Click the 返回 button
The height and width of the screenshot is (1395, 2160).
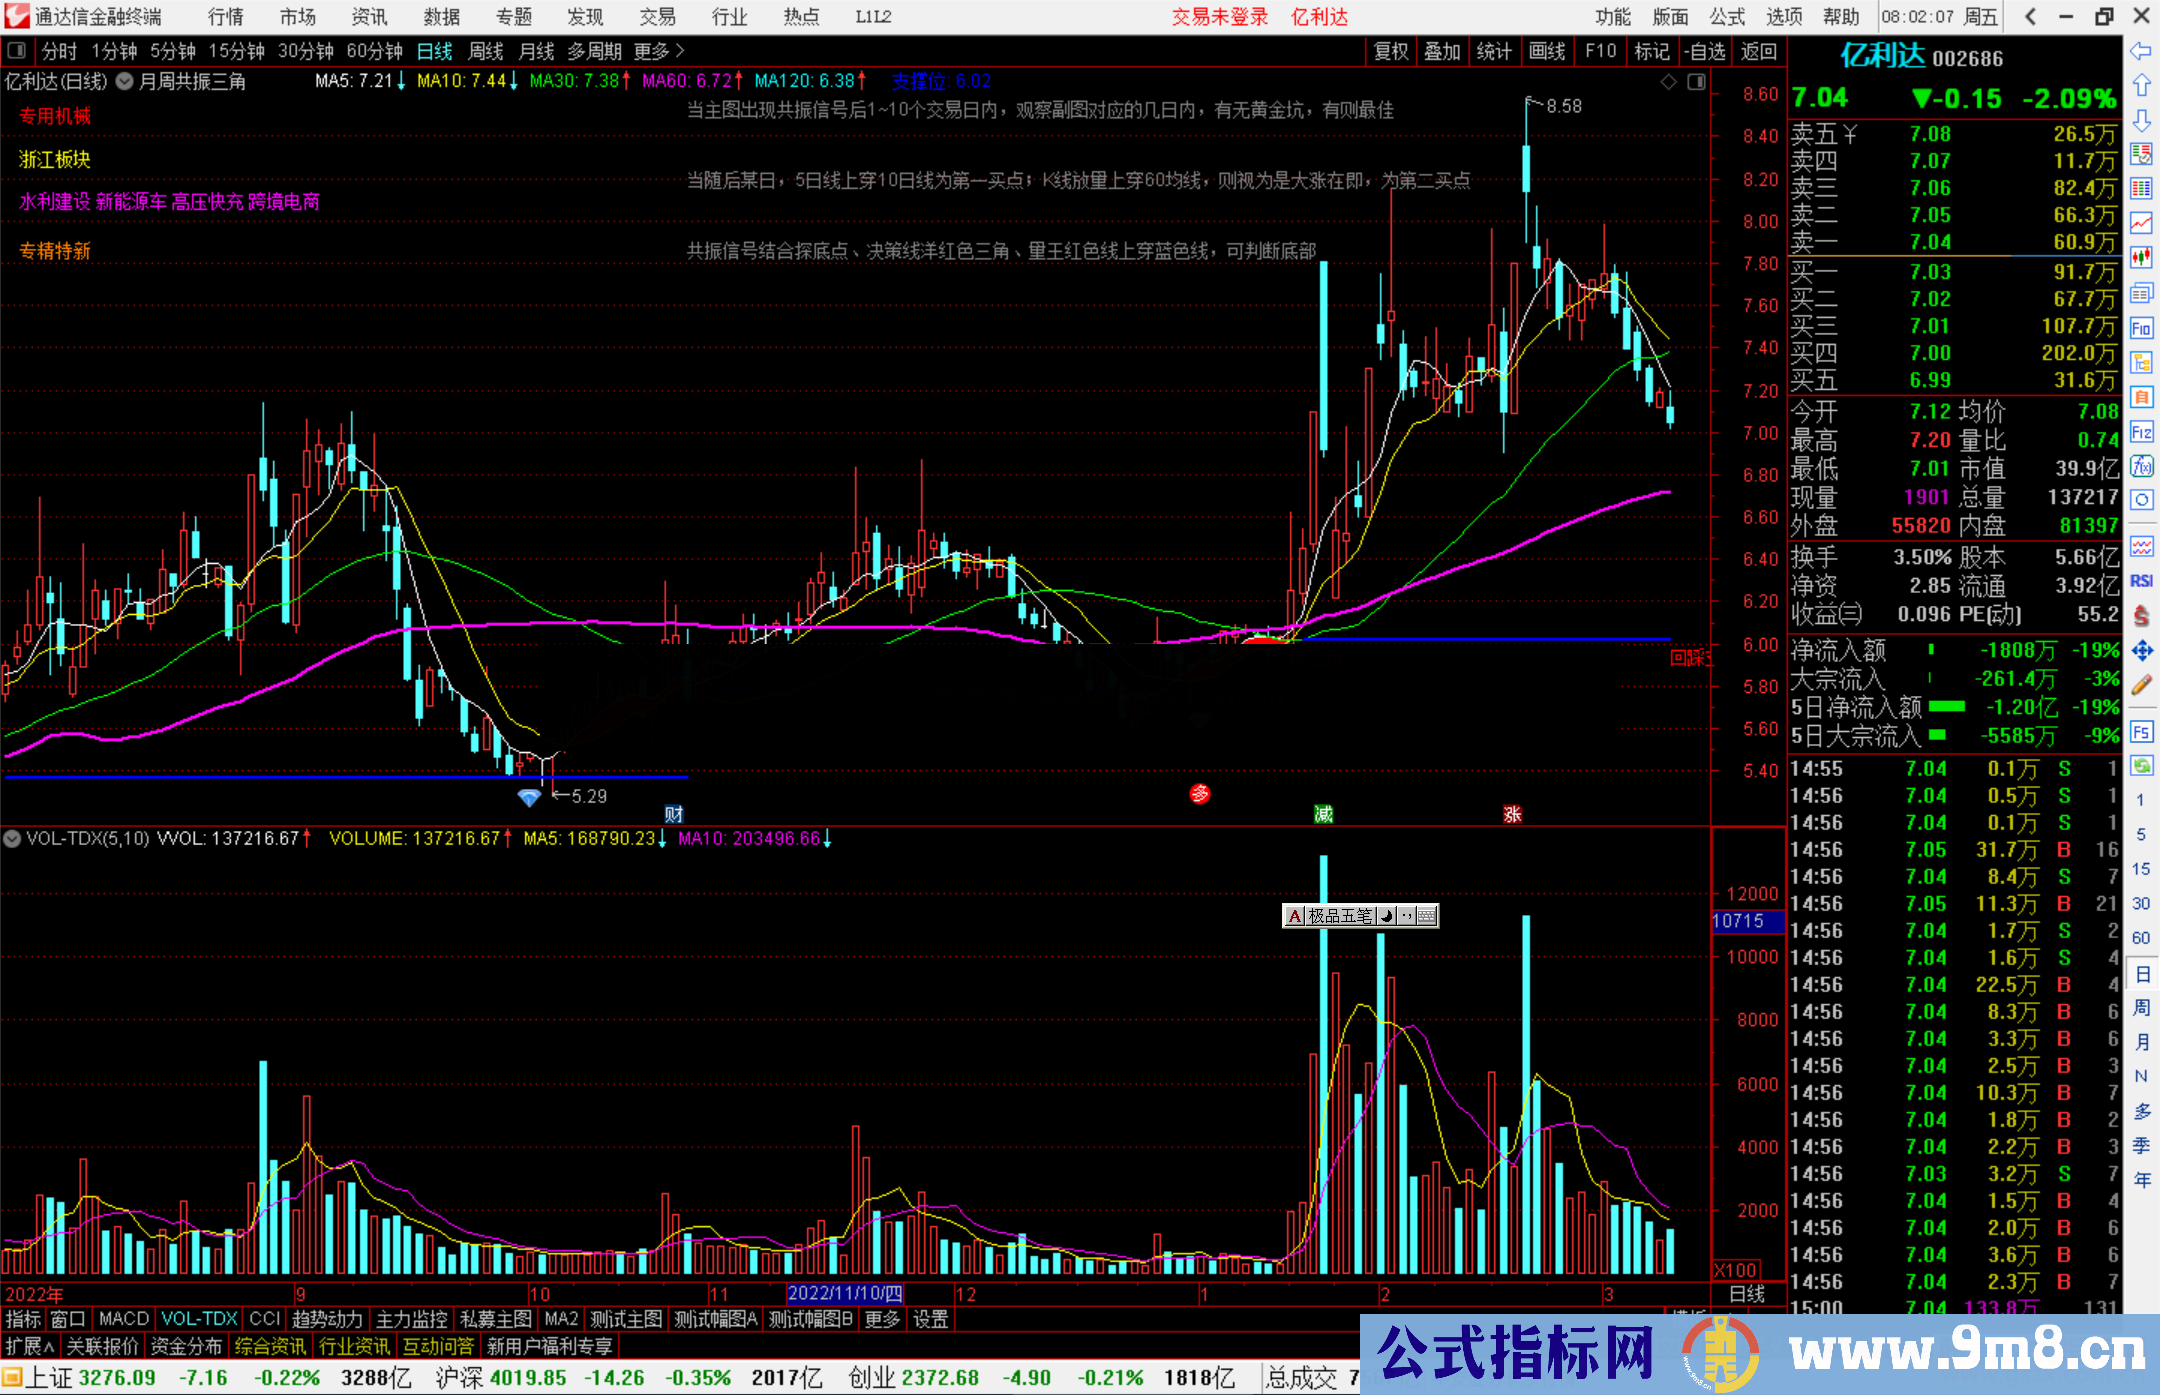point(1759,51)
